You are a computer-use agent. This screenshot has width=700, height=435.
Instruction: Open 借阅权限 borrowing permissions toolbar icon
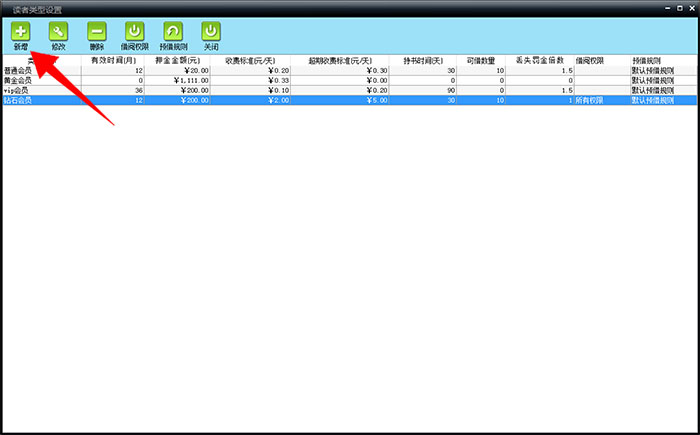coord(134,32)
